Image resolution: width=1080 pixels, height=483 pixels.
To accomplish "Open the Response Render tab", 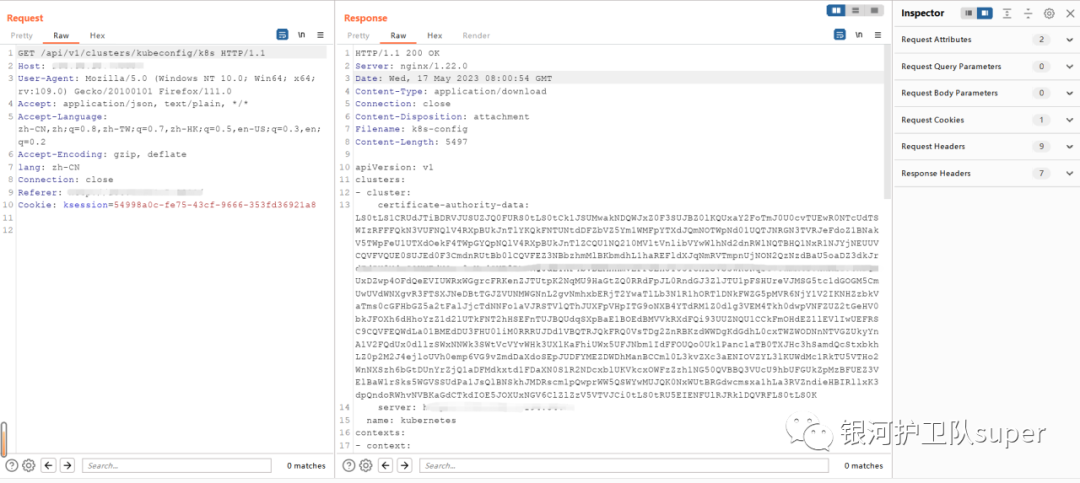I will click(x=476, y=35).
